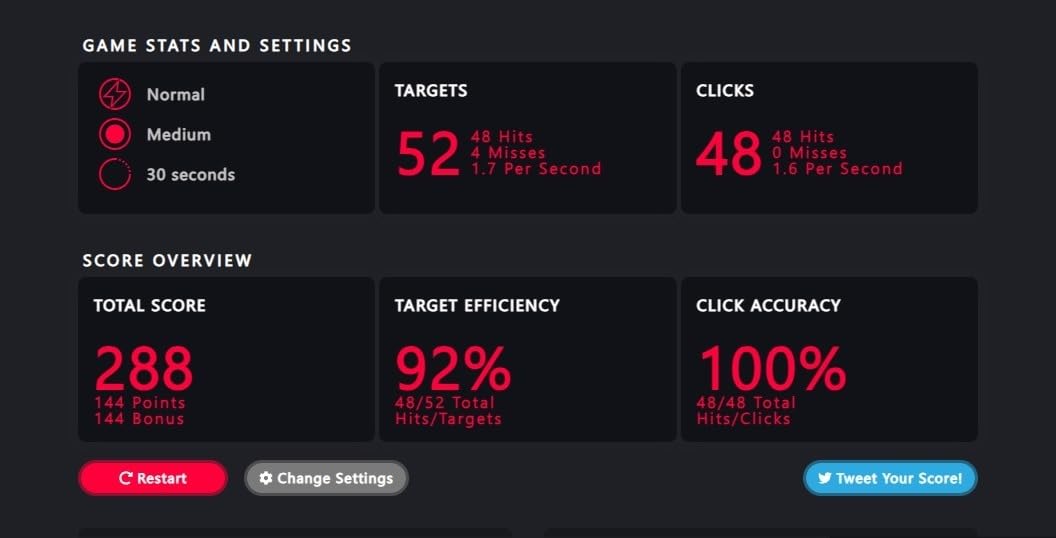This screenshot has width=1056, height=538.
Task: Click the 144 Bonus text
Action: [140, 418]
